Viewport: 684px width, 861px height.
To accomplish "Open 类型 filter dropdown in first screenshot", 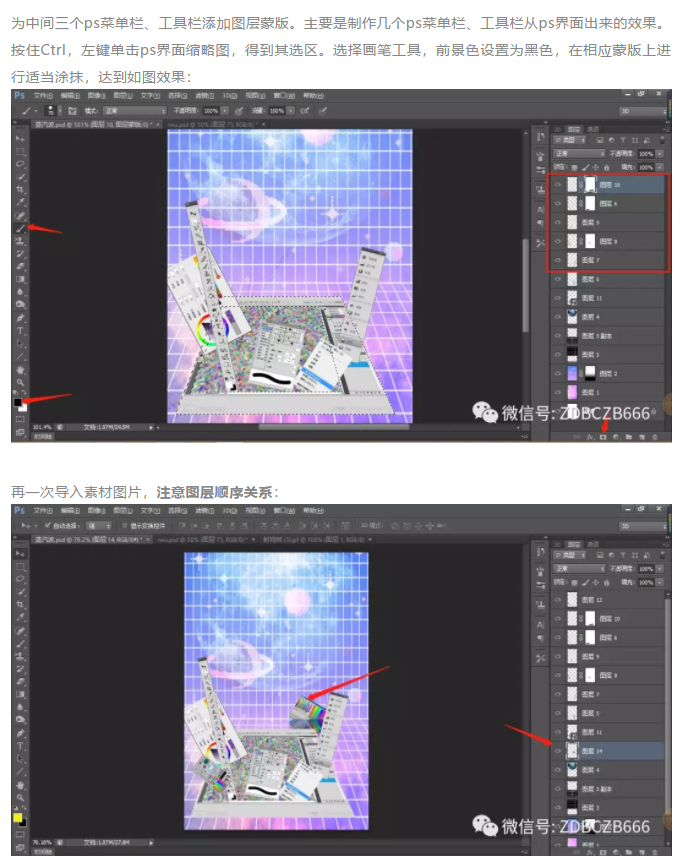I will click(570, 140).
